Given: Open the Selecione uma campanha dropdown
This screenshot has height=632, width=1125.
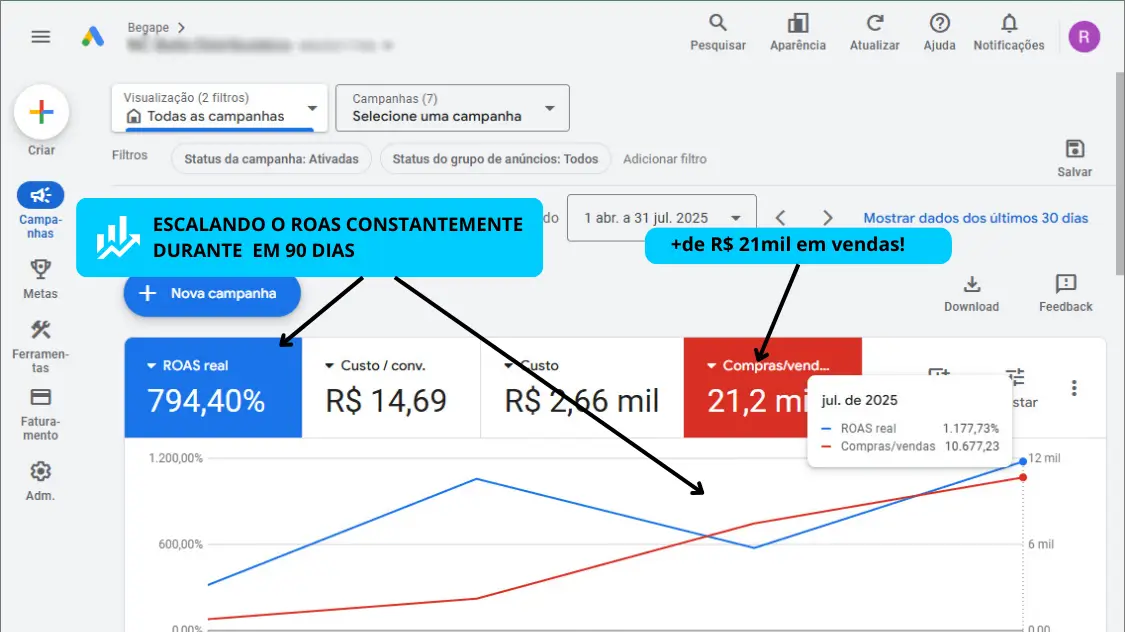Looking at the screenshot, I should 452,108.
